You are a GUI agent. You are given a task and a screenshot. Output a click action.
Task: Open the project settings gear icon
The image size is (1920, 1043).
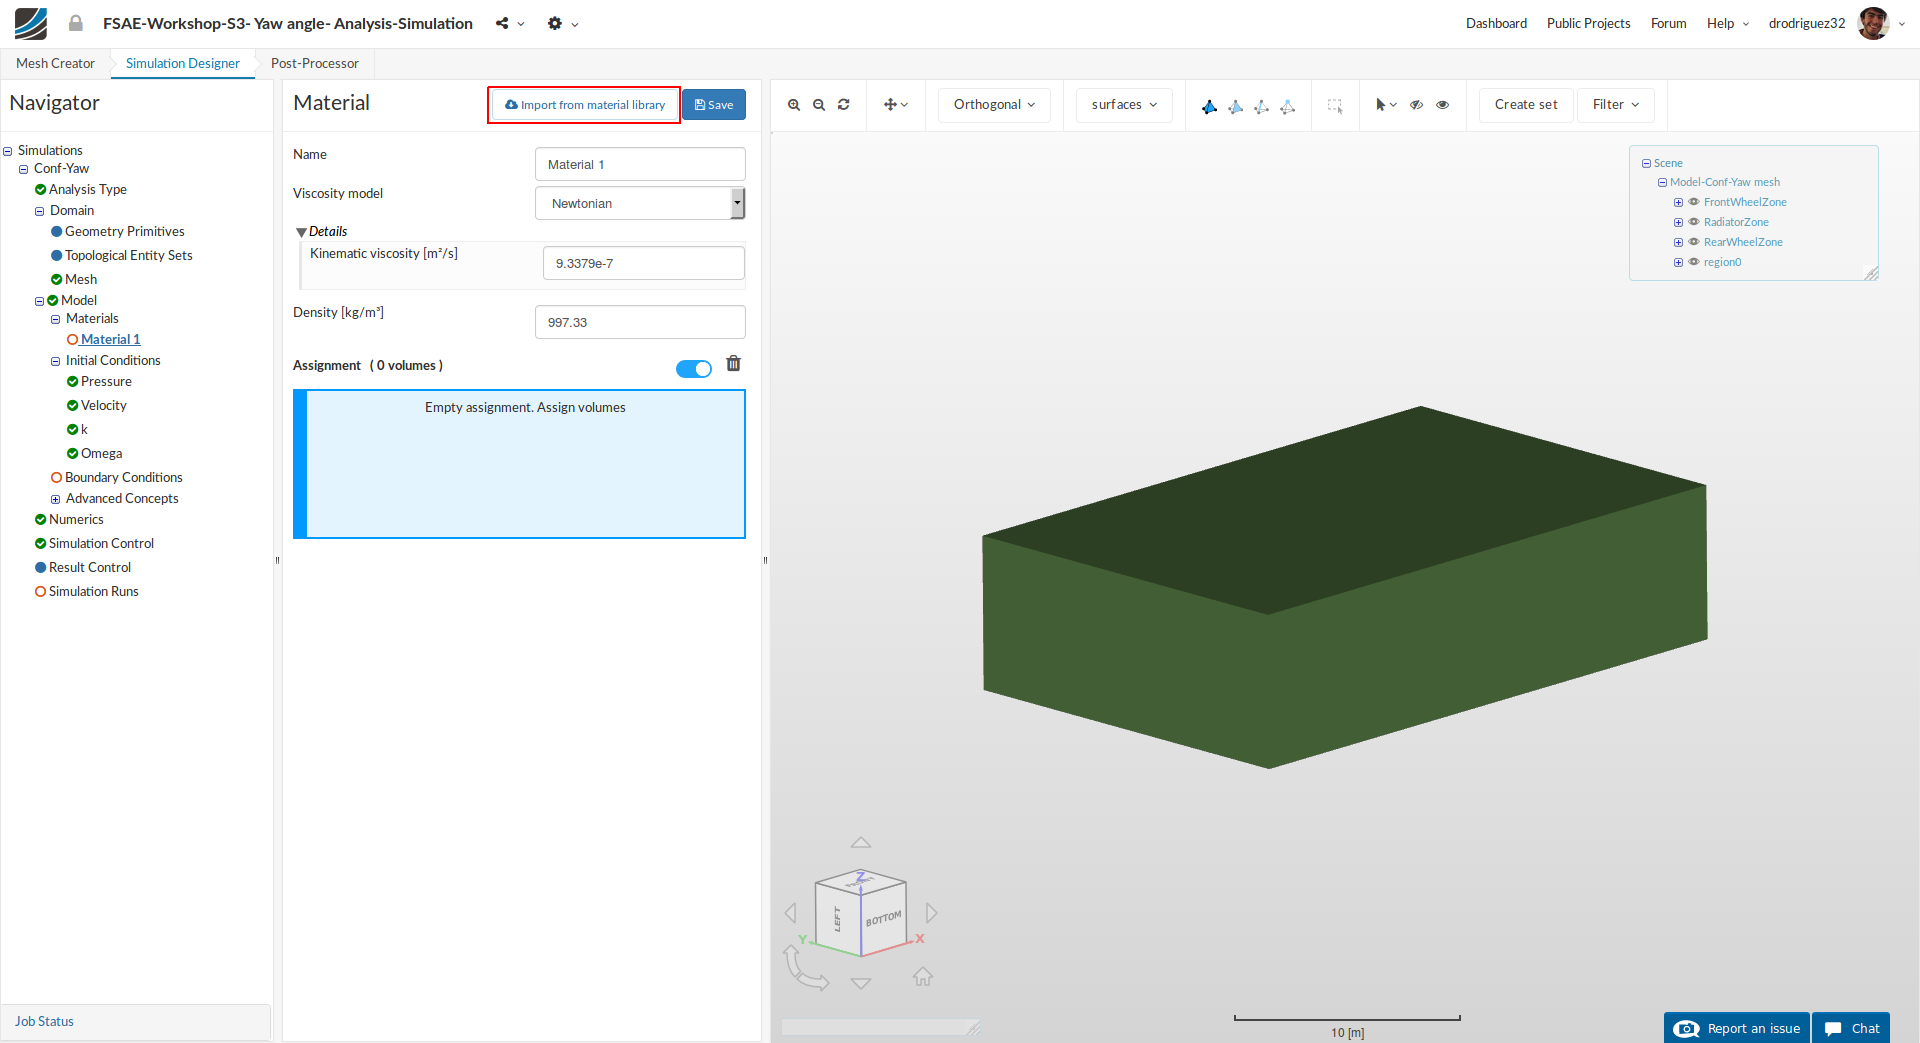[555, 24]
